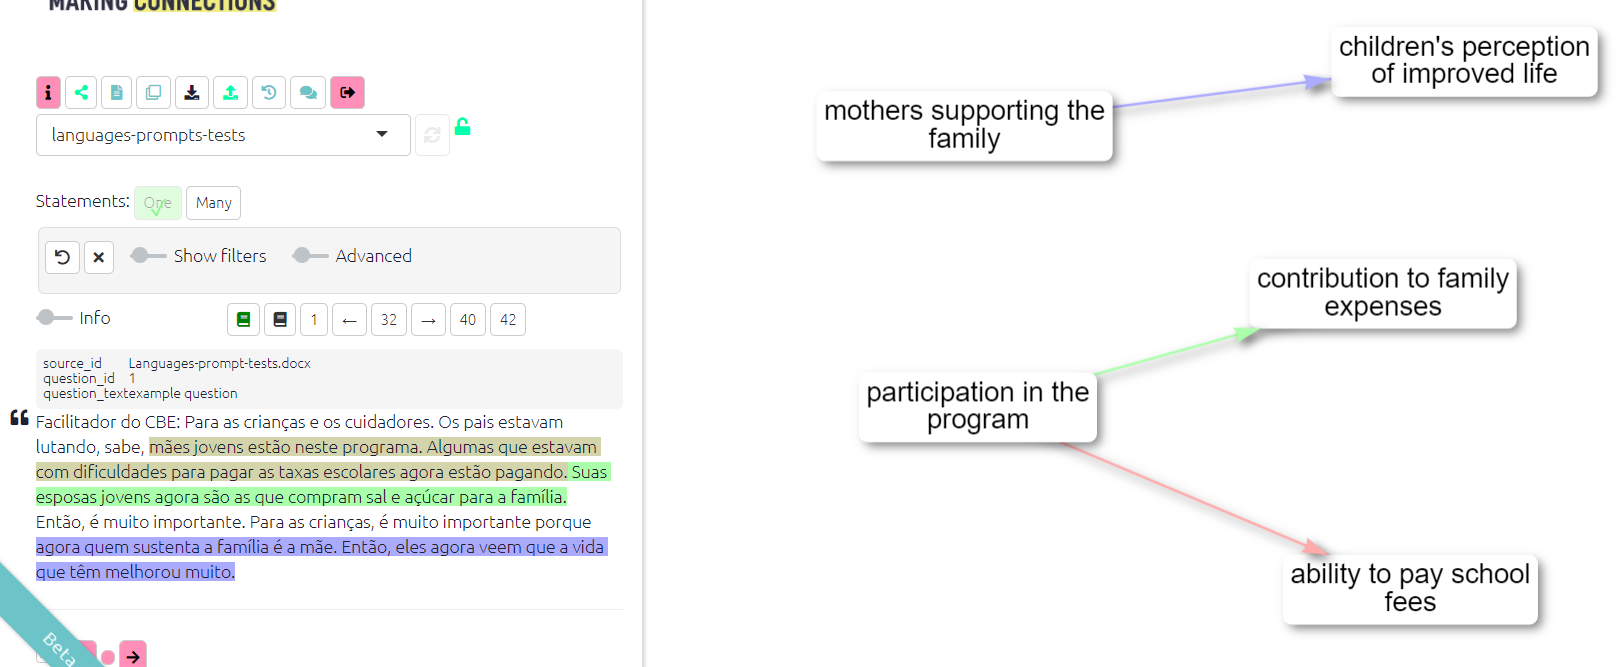Click the reset undo button in filters
Viewport: 1623px width, 667px height.
(62, 257)
